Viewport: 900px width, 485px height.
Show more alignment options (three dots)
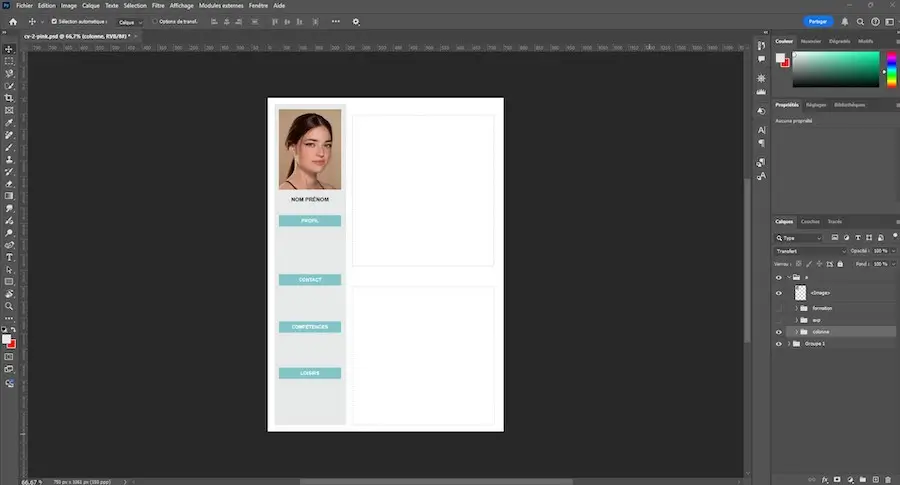(336, 22)
